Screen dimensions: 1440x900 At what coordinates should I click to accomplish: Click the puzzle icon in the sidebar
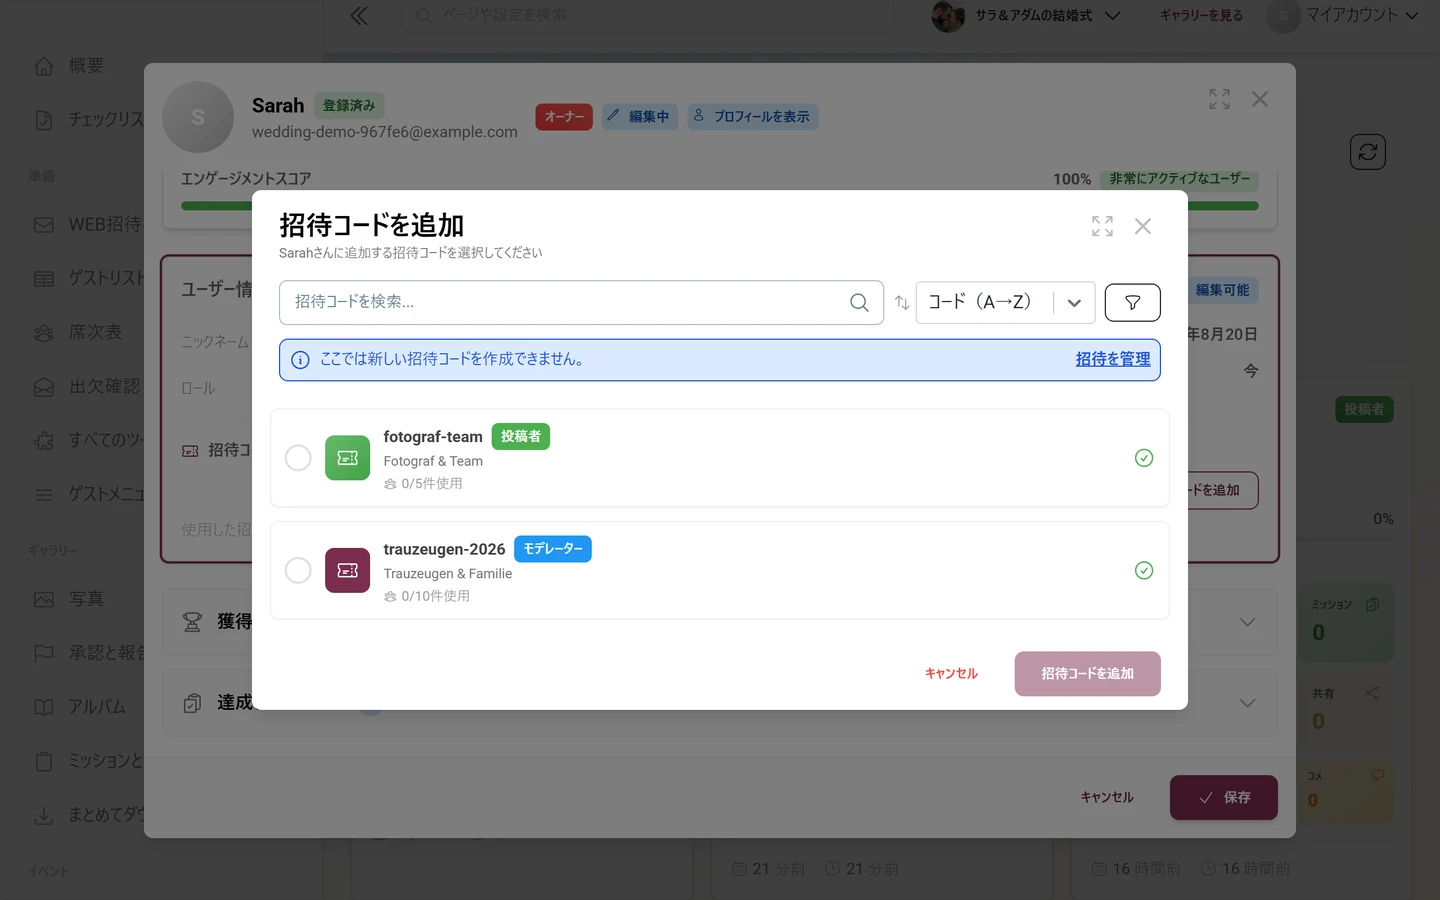point(44,441)
